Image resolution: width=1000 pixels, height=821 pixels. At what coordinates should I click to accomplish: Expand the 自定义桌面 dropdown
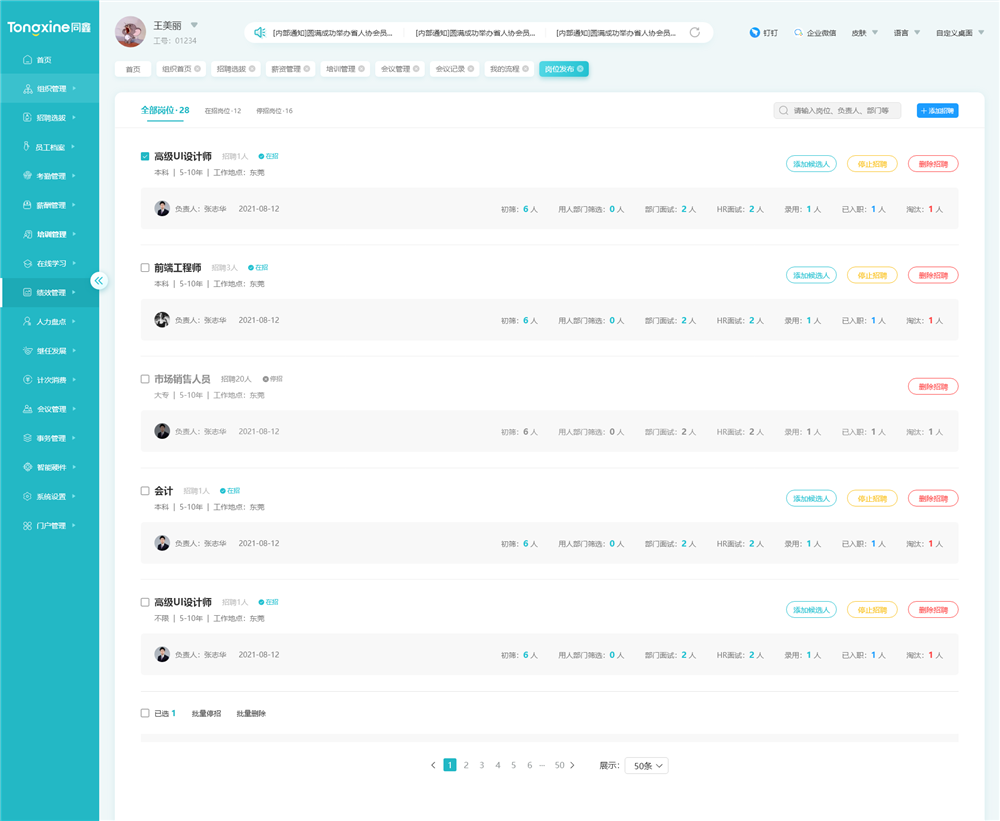960,33
